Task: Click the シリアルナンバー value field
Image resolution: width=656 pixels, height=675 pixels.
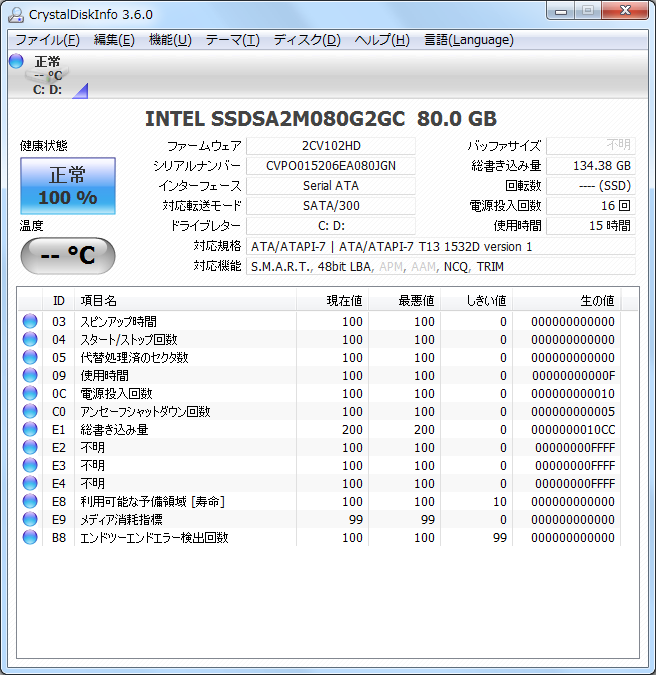Action: [330, 166]
